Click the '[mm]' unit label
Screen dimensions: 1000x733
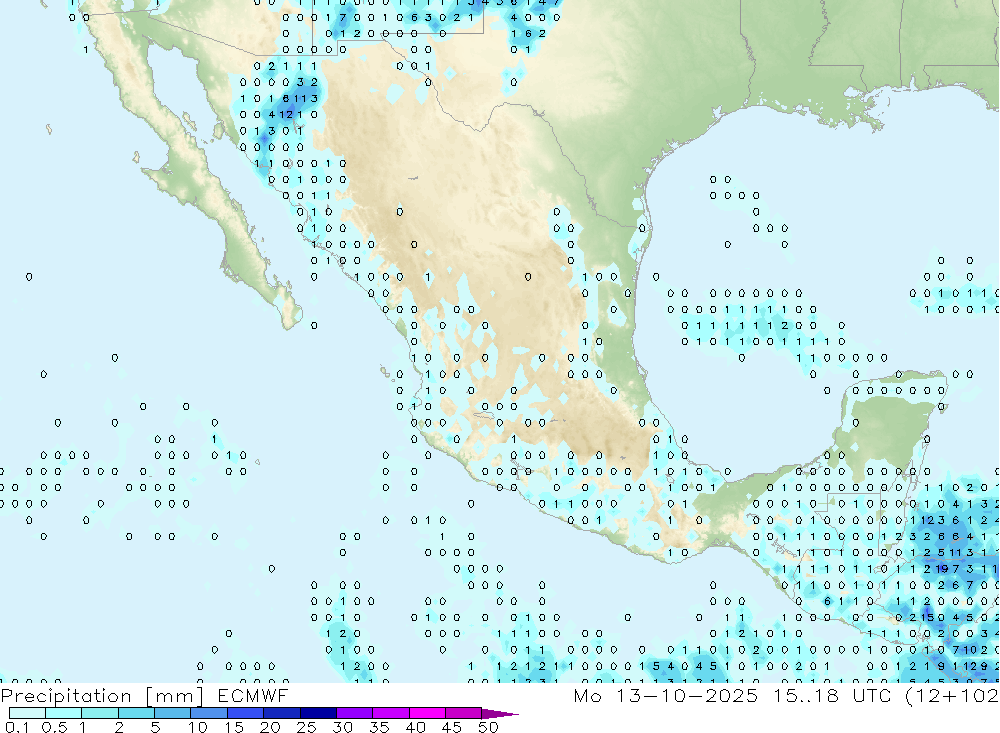[x=175, y=696]
